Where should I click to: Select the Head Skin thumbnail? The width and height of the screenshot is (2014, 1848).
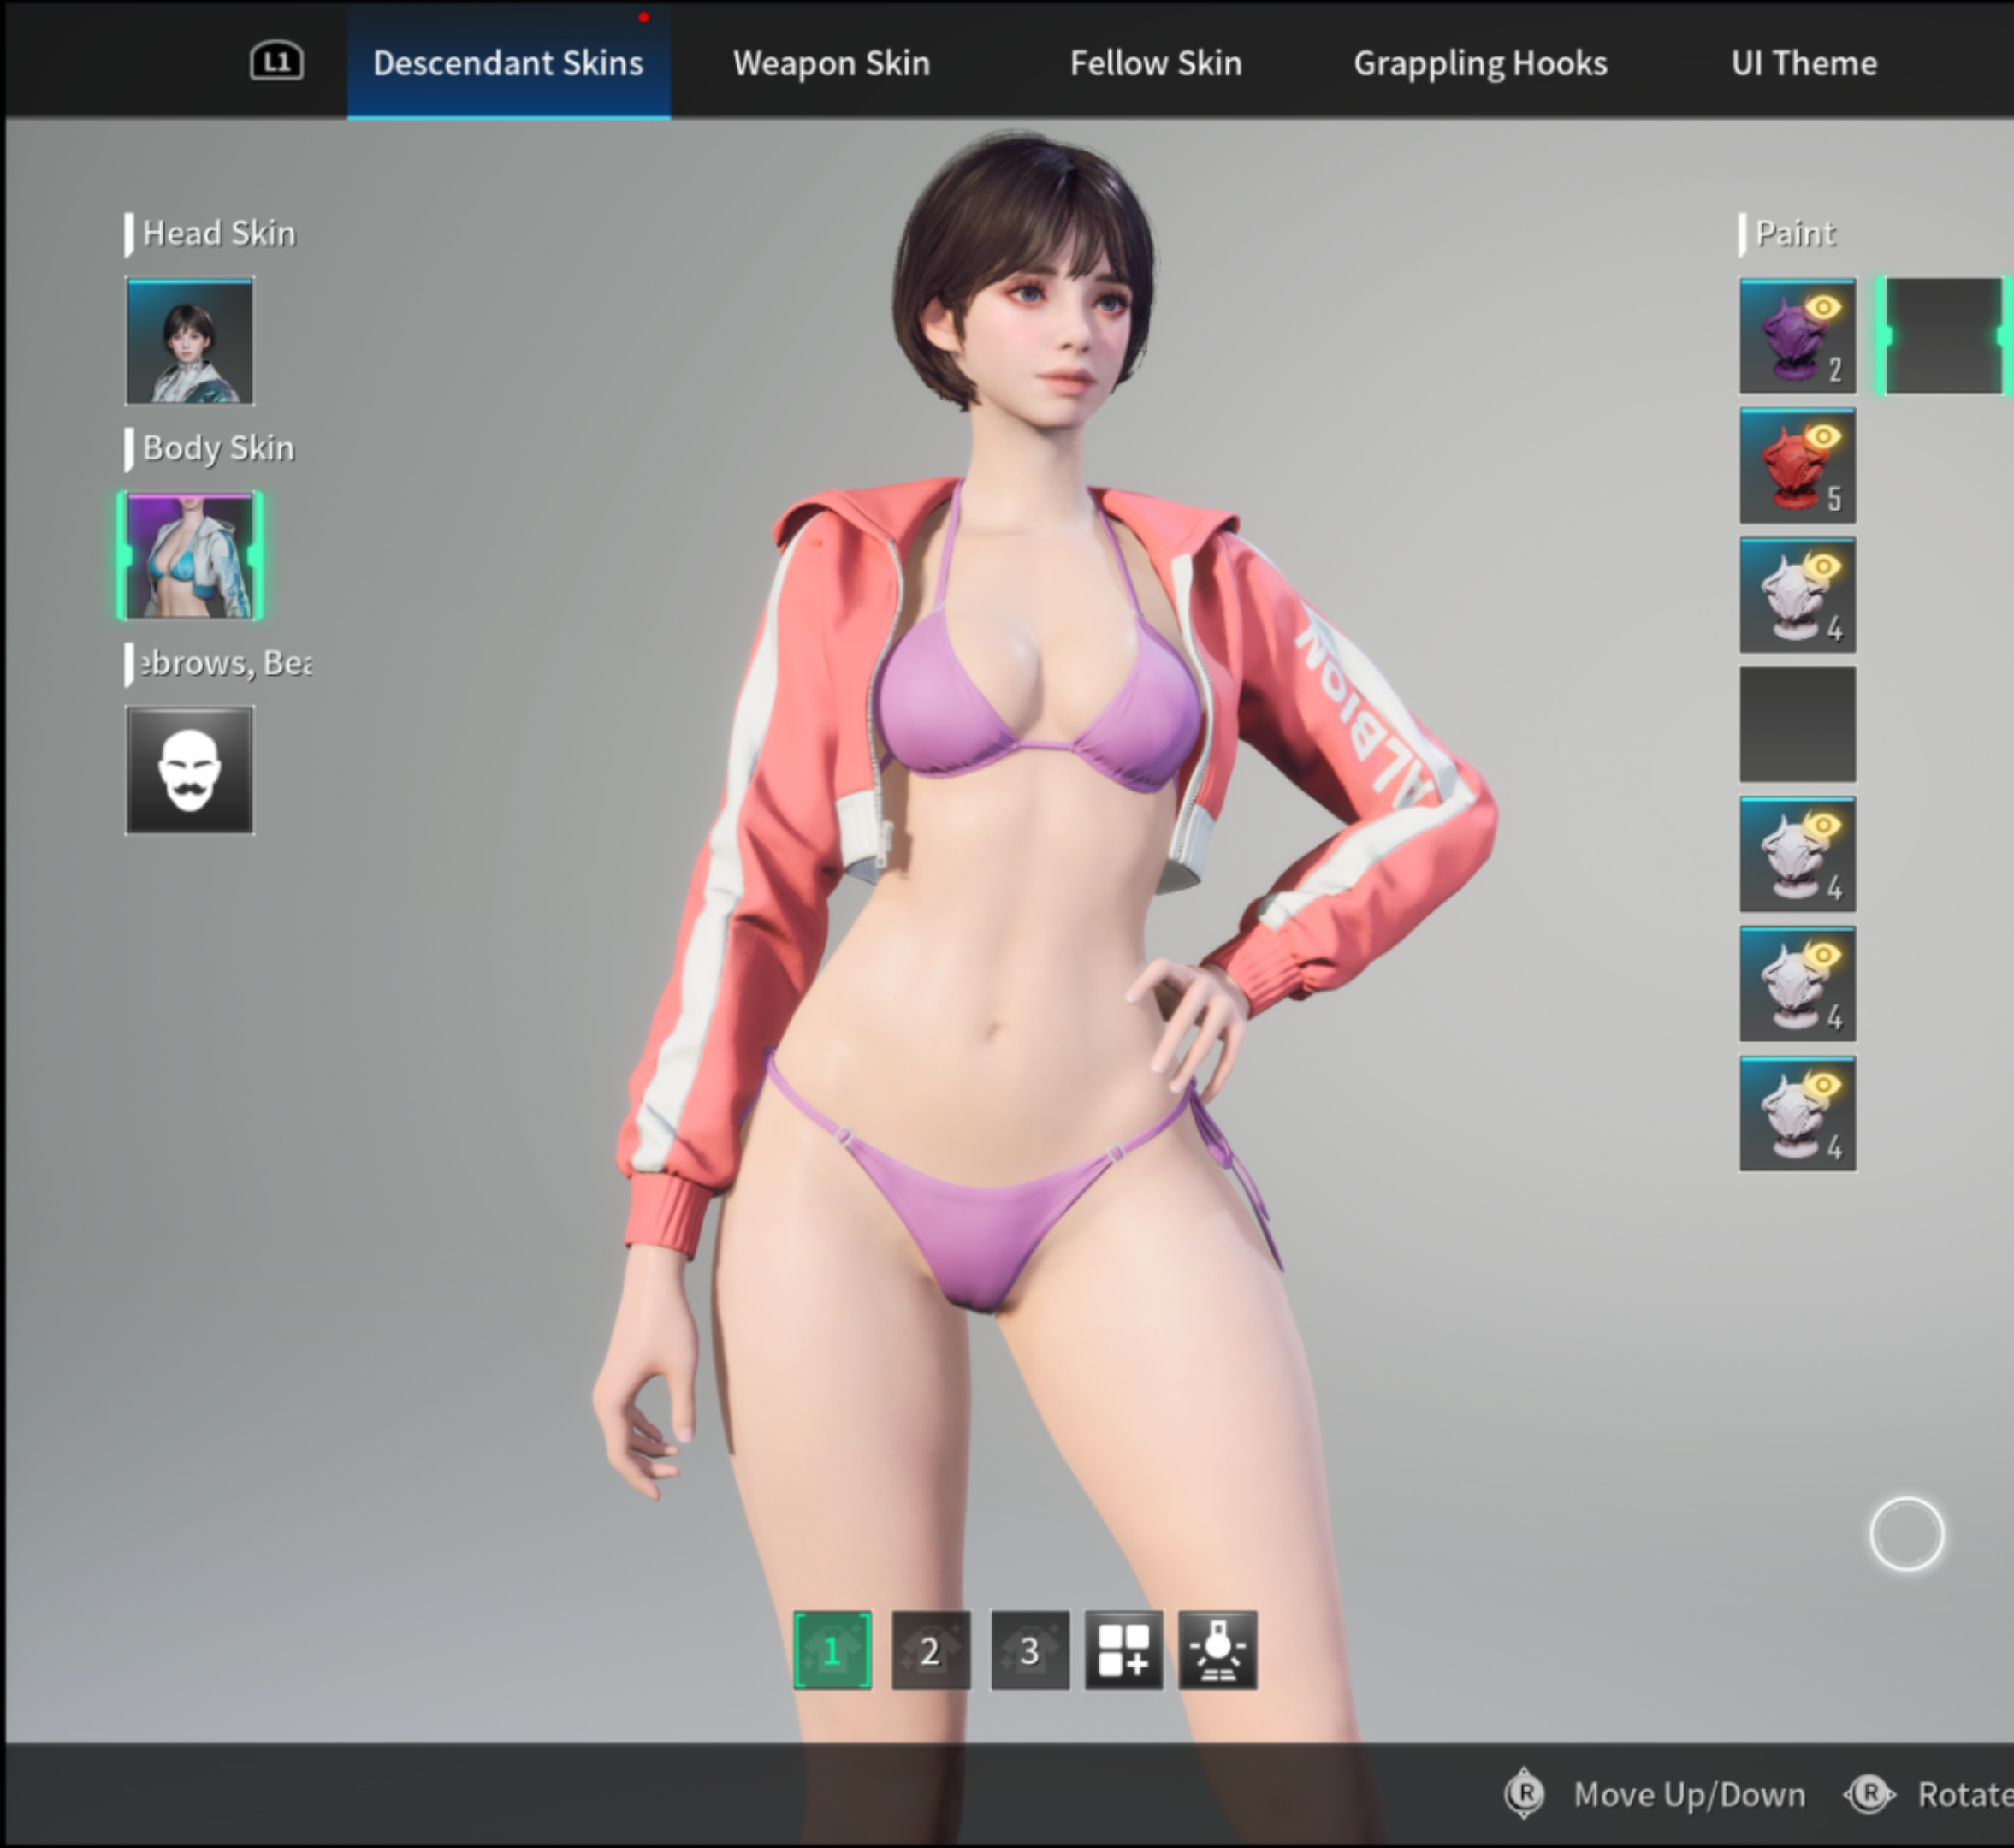point(190,341)
